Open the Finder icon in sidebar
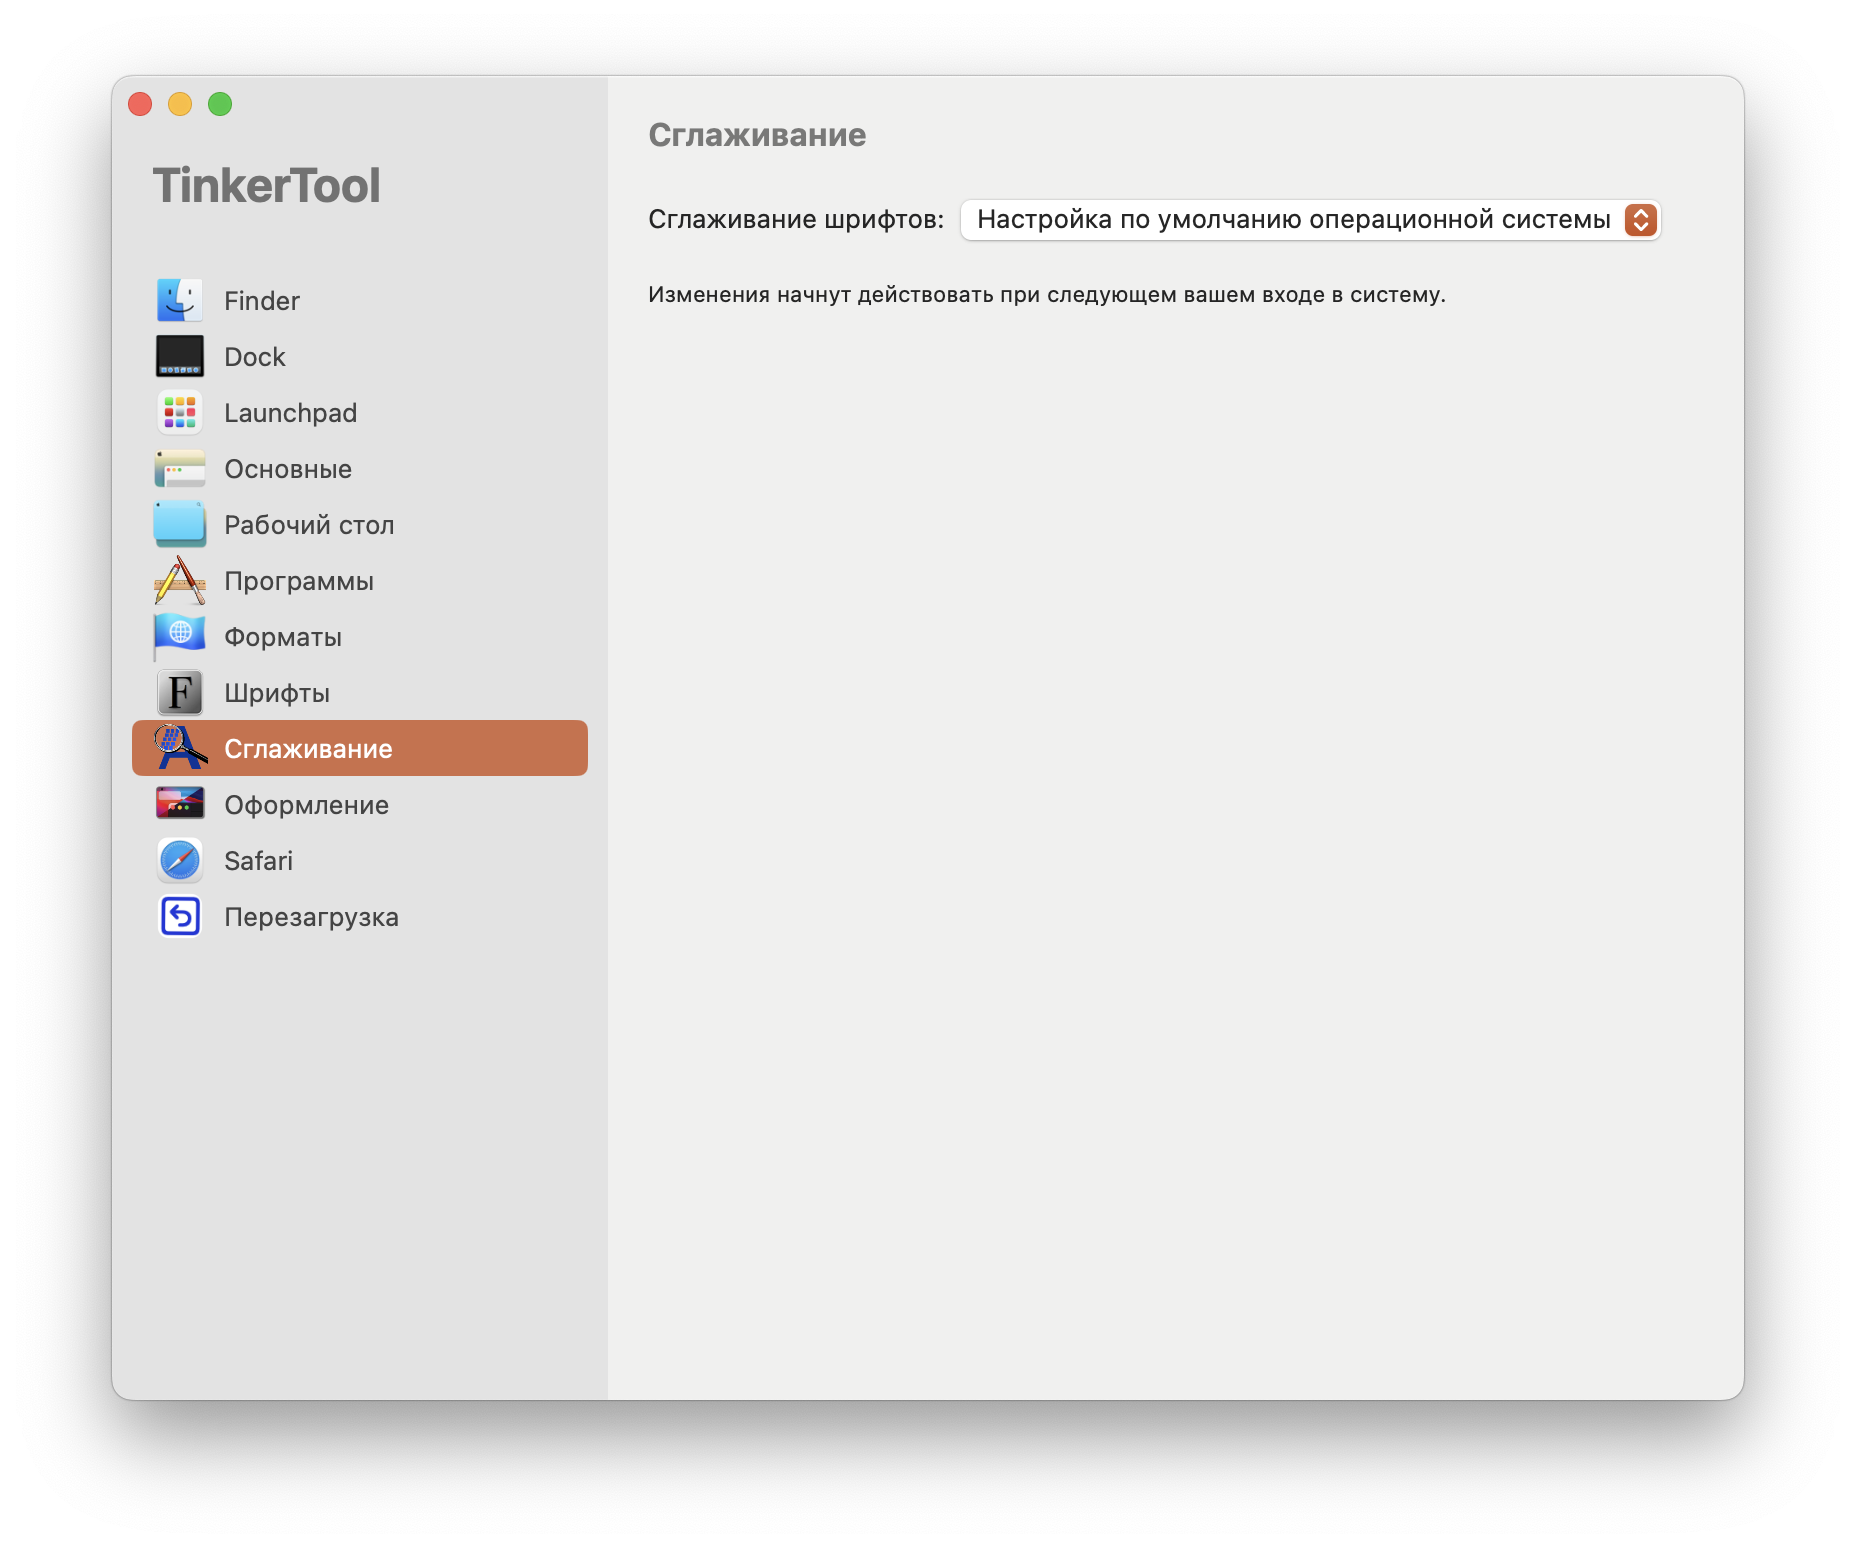 (180, 300)
